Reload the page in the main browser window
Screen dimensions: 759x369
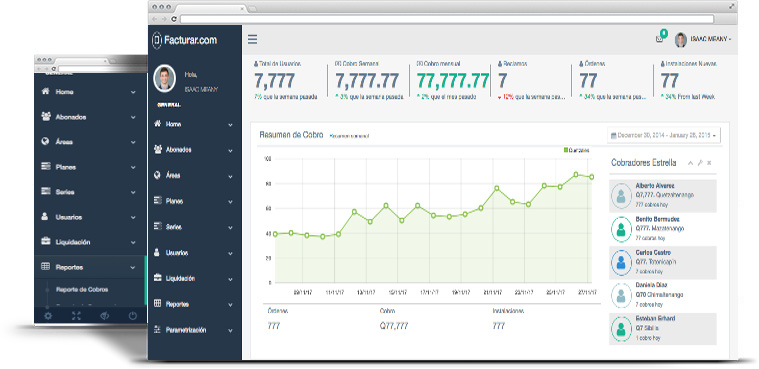pyautogui.click(x=174, y=18)
